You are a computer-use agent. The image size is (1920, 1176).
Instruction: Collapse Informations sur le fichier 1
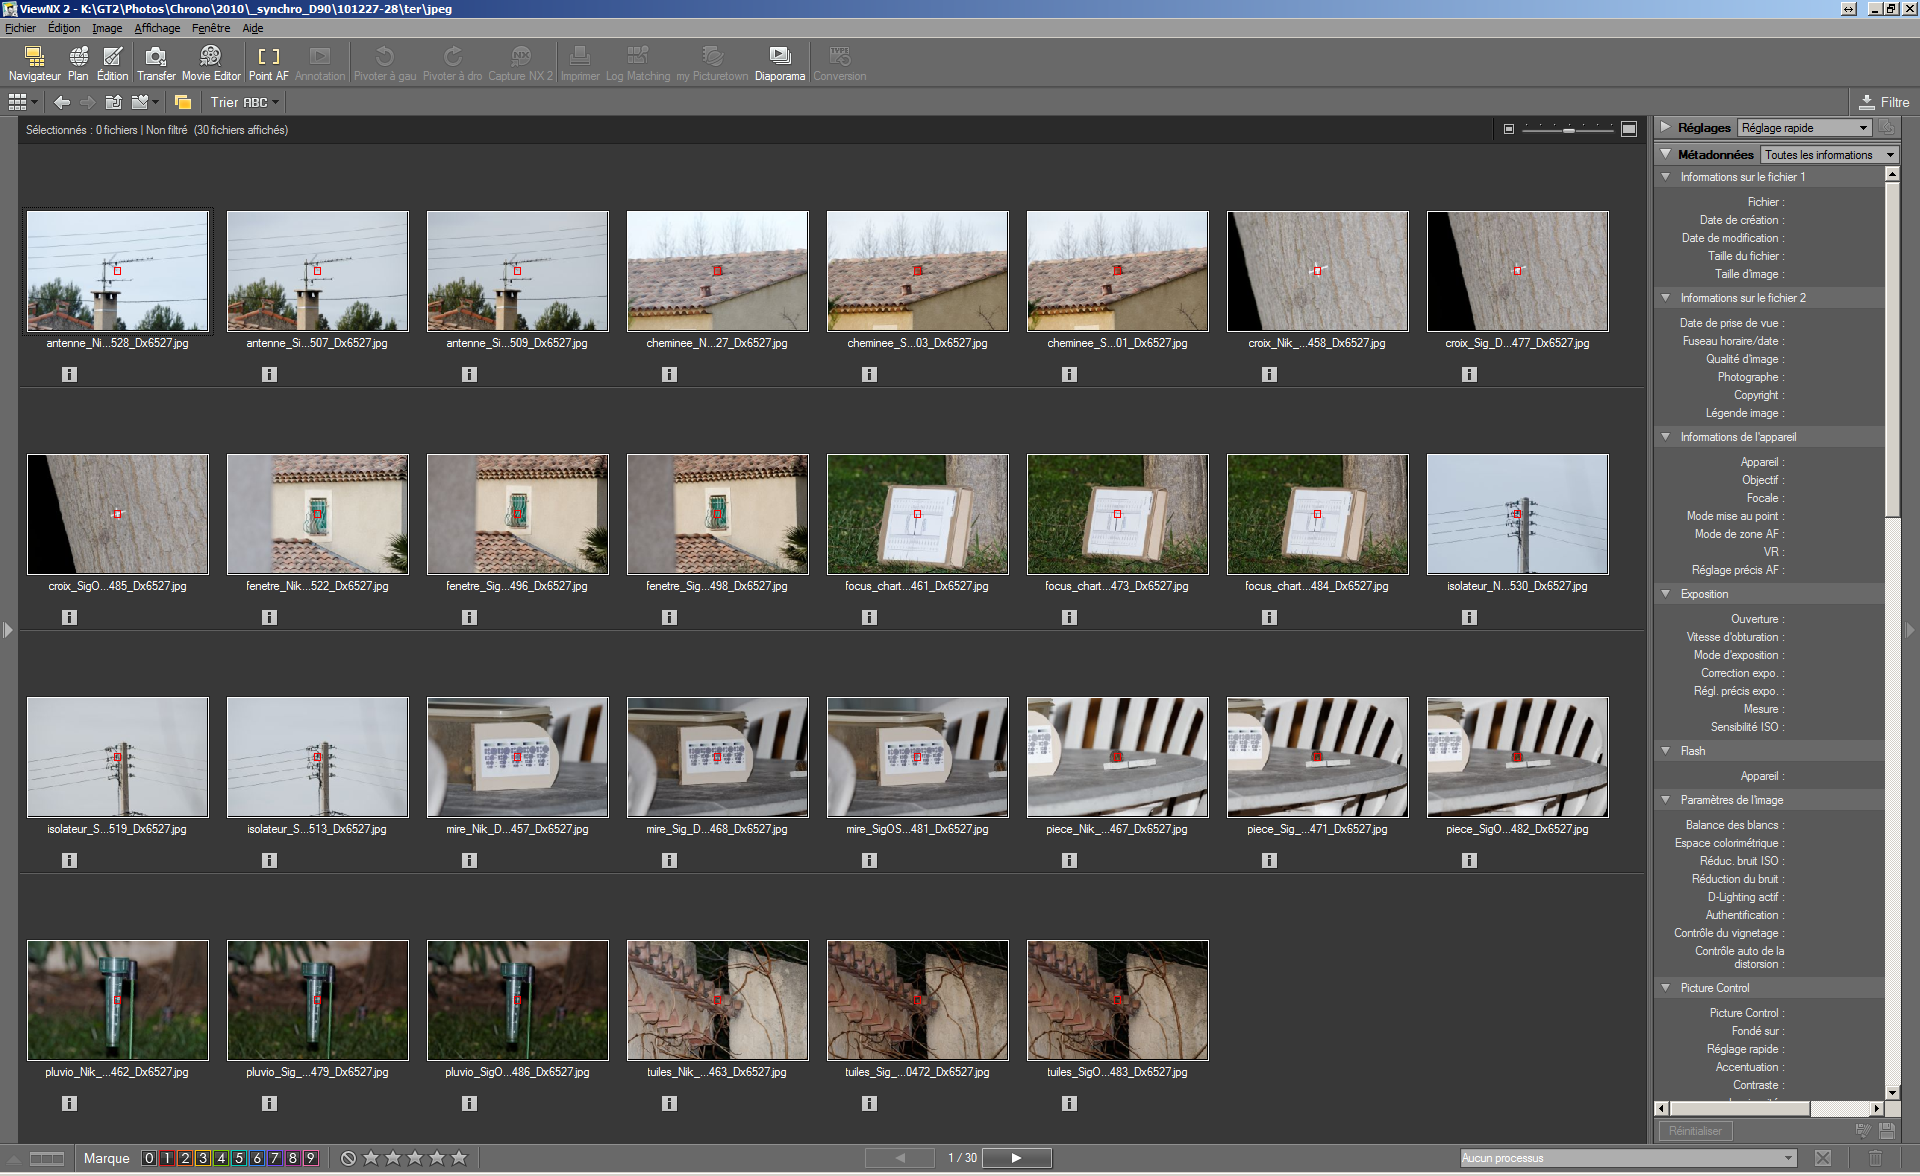(x=1666, y=177)
